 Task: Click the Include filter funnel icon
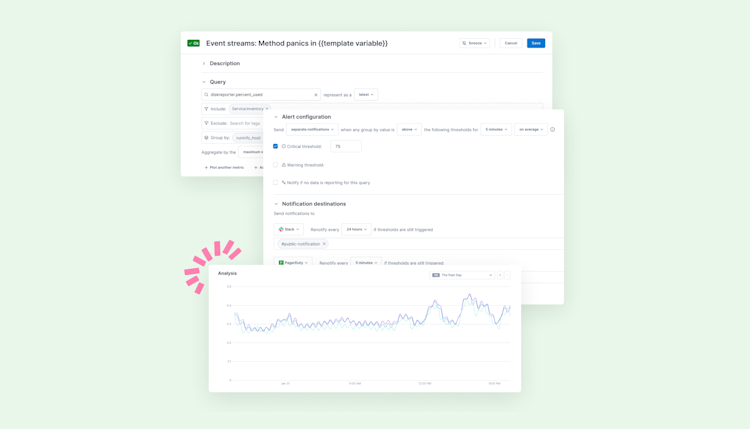pyautogui.click(x=206, y=109)
